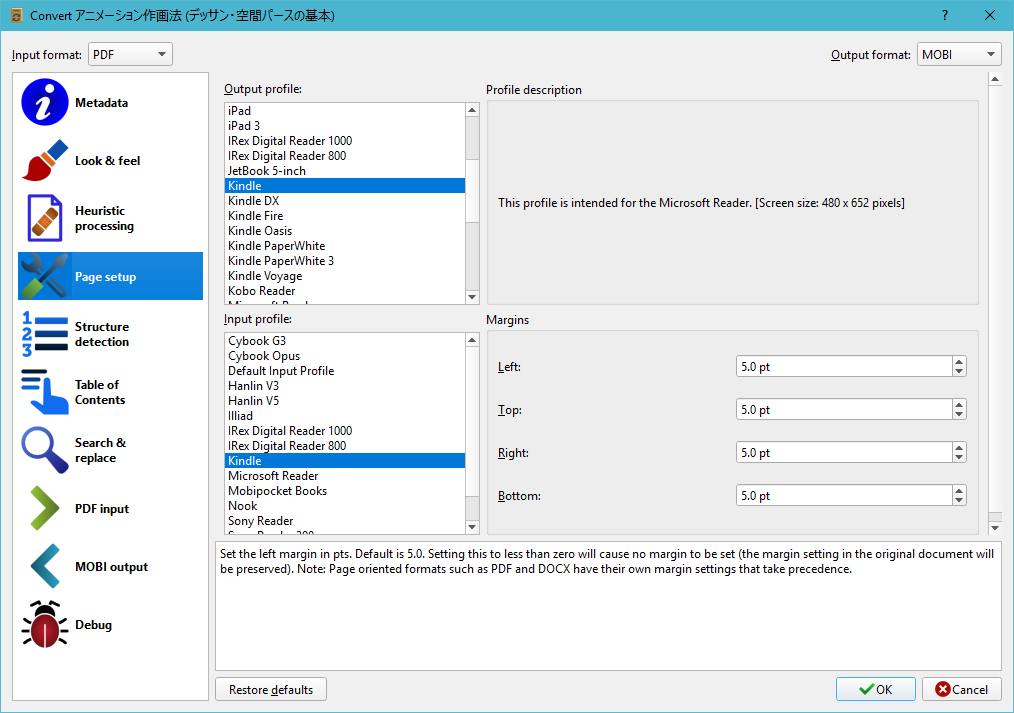This screenshot has width=1014, height=713.
Task: Select Illiad input profile
Action: tap(345, 416)
